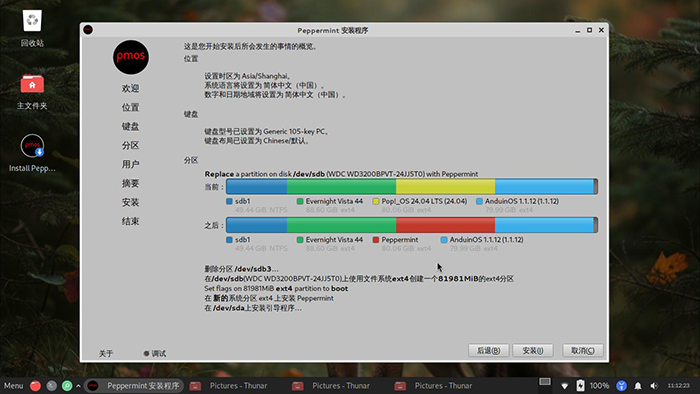Click the taskbar clock

(679, 386)
